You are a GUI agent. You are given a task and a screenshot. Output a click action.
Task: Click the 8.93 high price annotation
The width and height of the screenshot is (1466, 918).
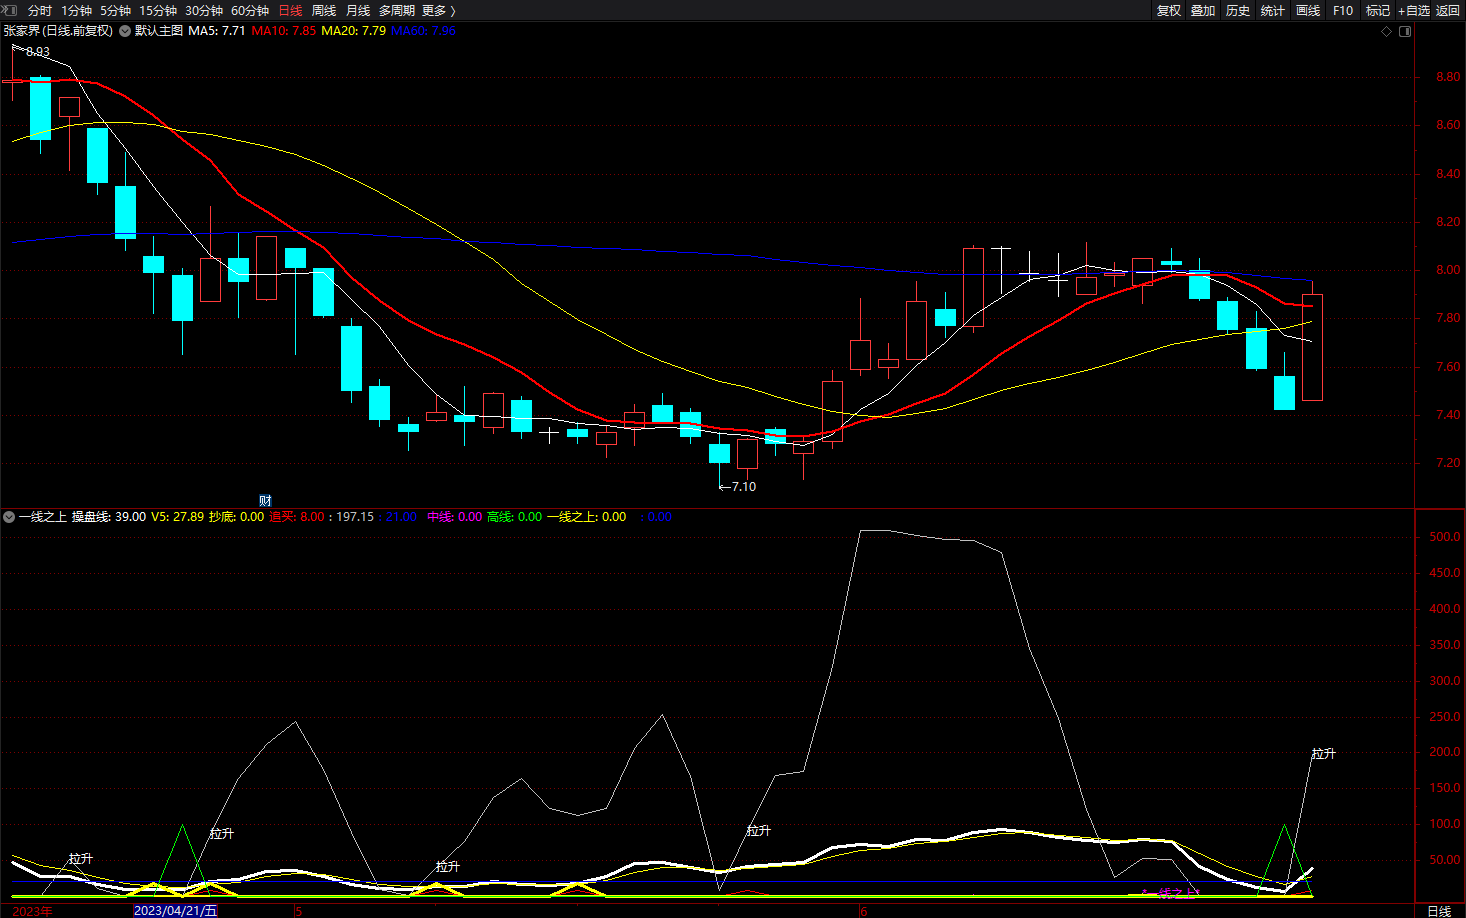click(37, 52)
